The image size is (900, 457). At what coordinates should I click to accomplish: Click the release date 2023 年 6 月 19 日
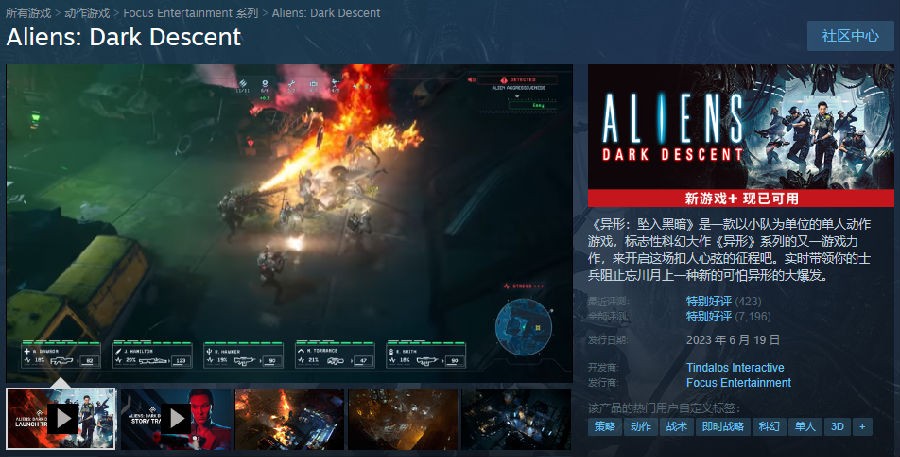[732, 340]
